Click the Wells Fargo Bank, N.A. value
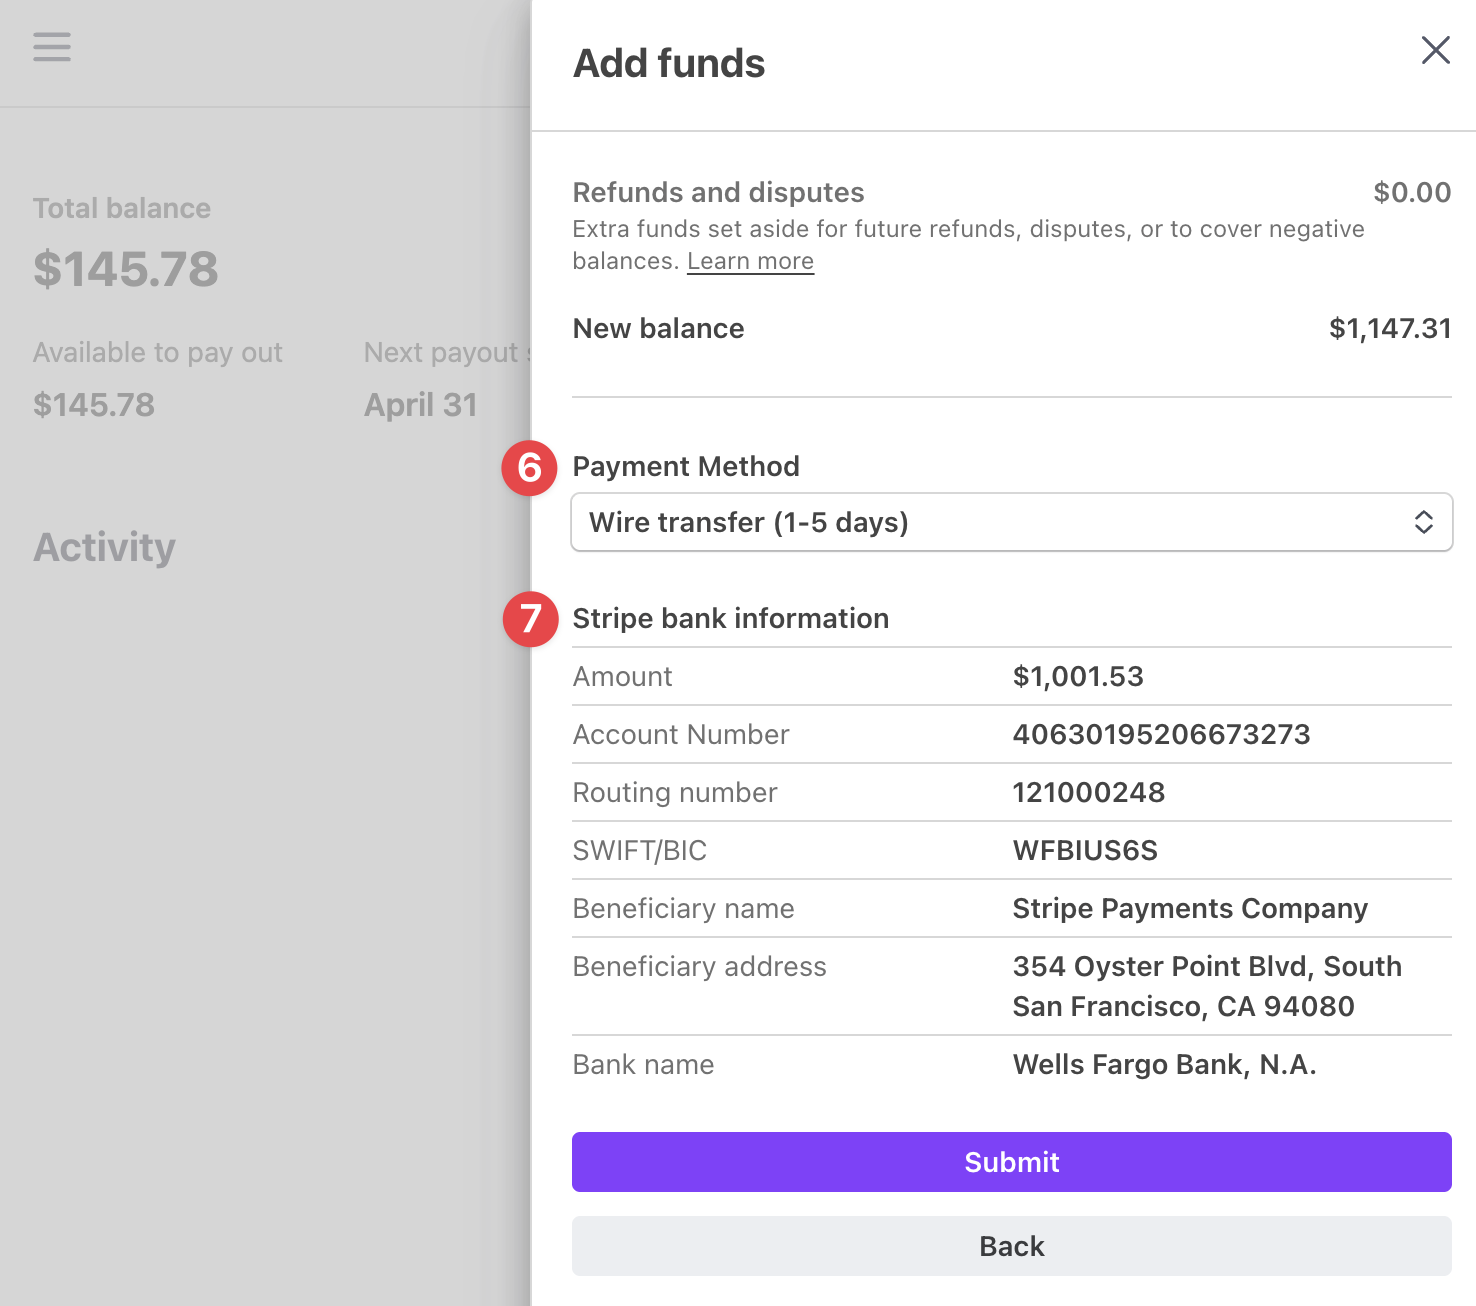 [x=1164, y=1065]
